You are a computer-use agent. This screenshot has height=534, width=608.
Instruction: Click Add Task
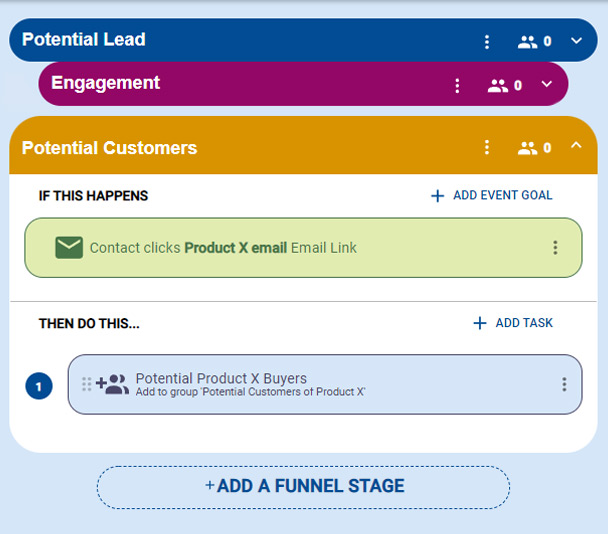pos(513,323)
